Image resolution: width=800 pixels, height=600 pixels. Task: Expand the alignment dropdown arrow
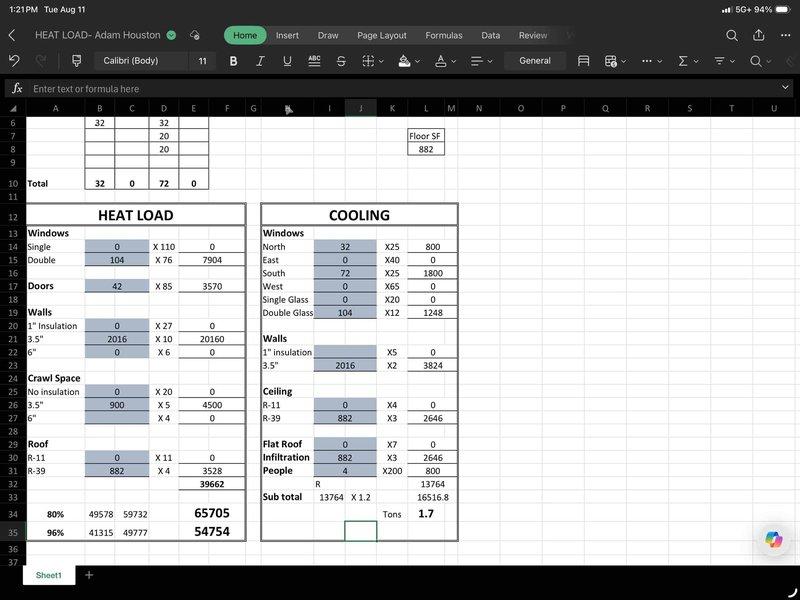pyautogui.click(x=490, y=61)
